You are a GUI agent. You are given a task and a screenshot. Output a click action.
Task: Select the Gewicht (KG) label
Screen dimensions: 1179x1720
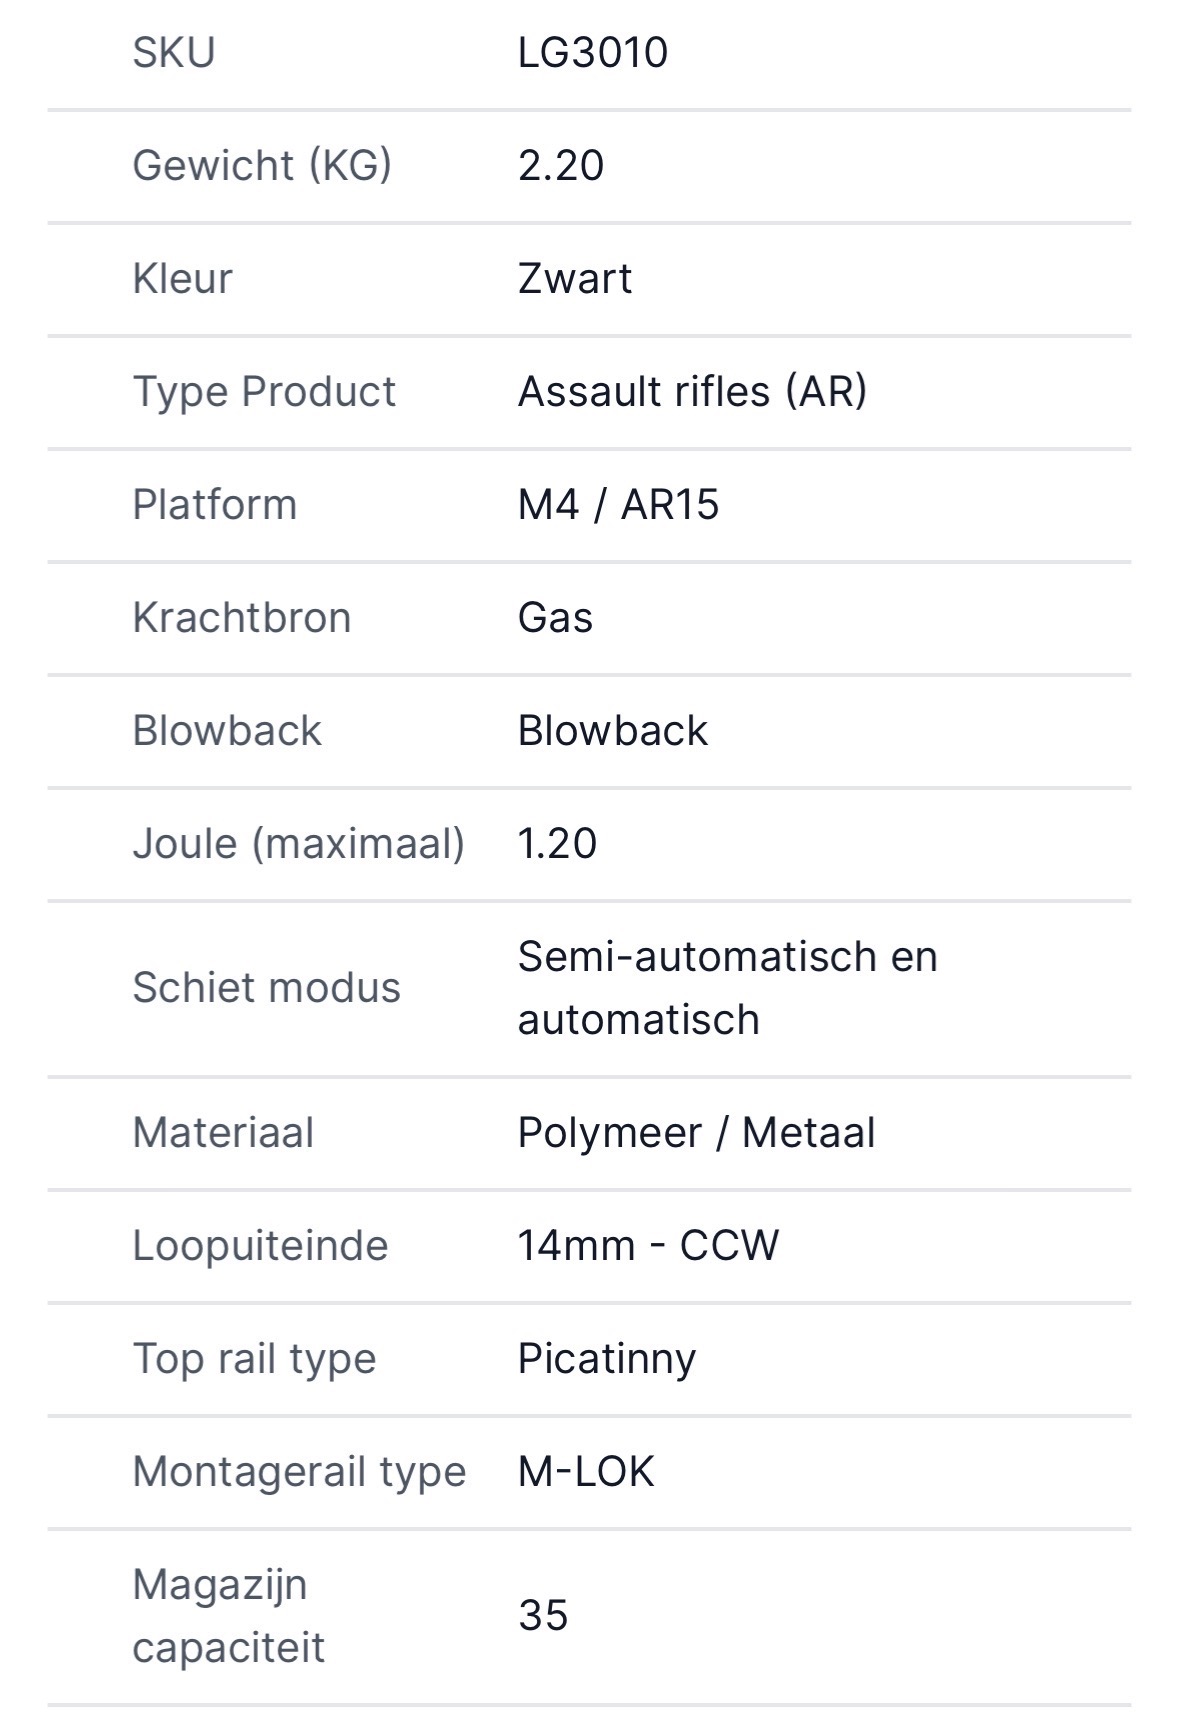click(262, 166)
